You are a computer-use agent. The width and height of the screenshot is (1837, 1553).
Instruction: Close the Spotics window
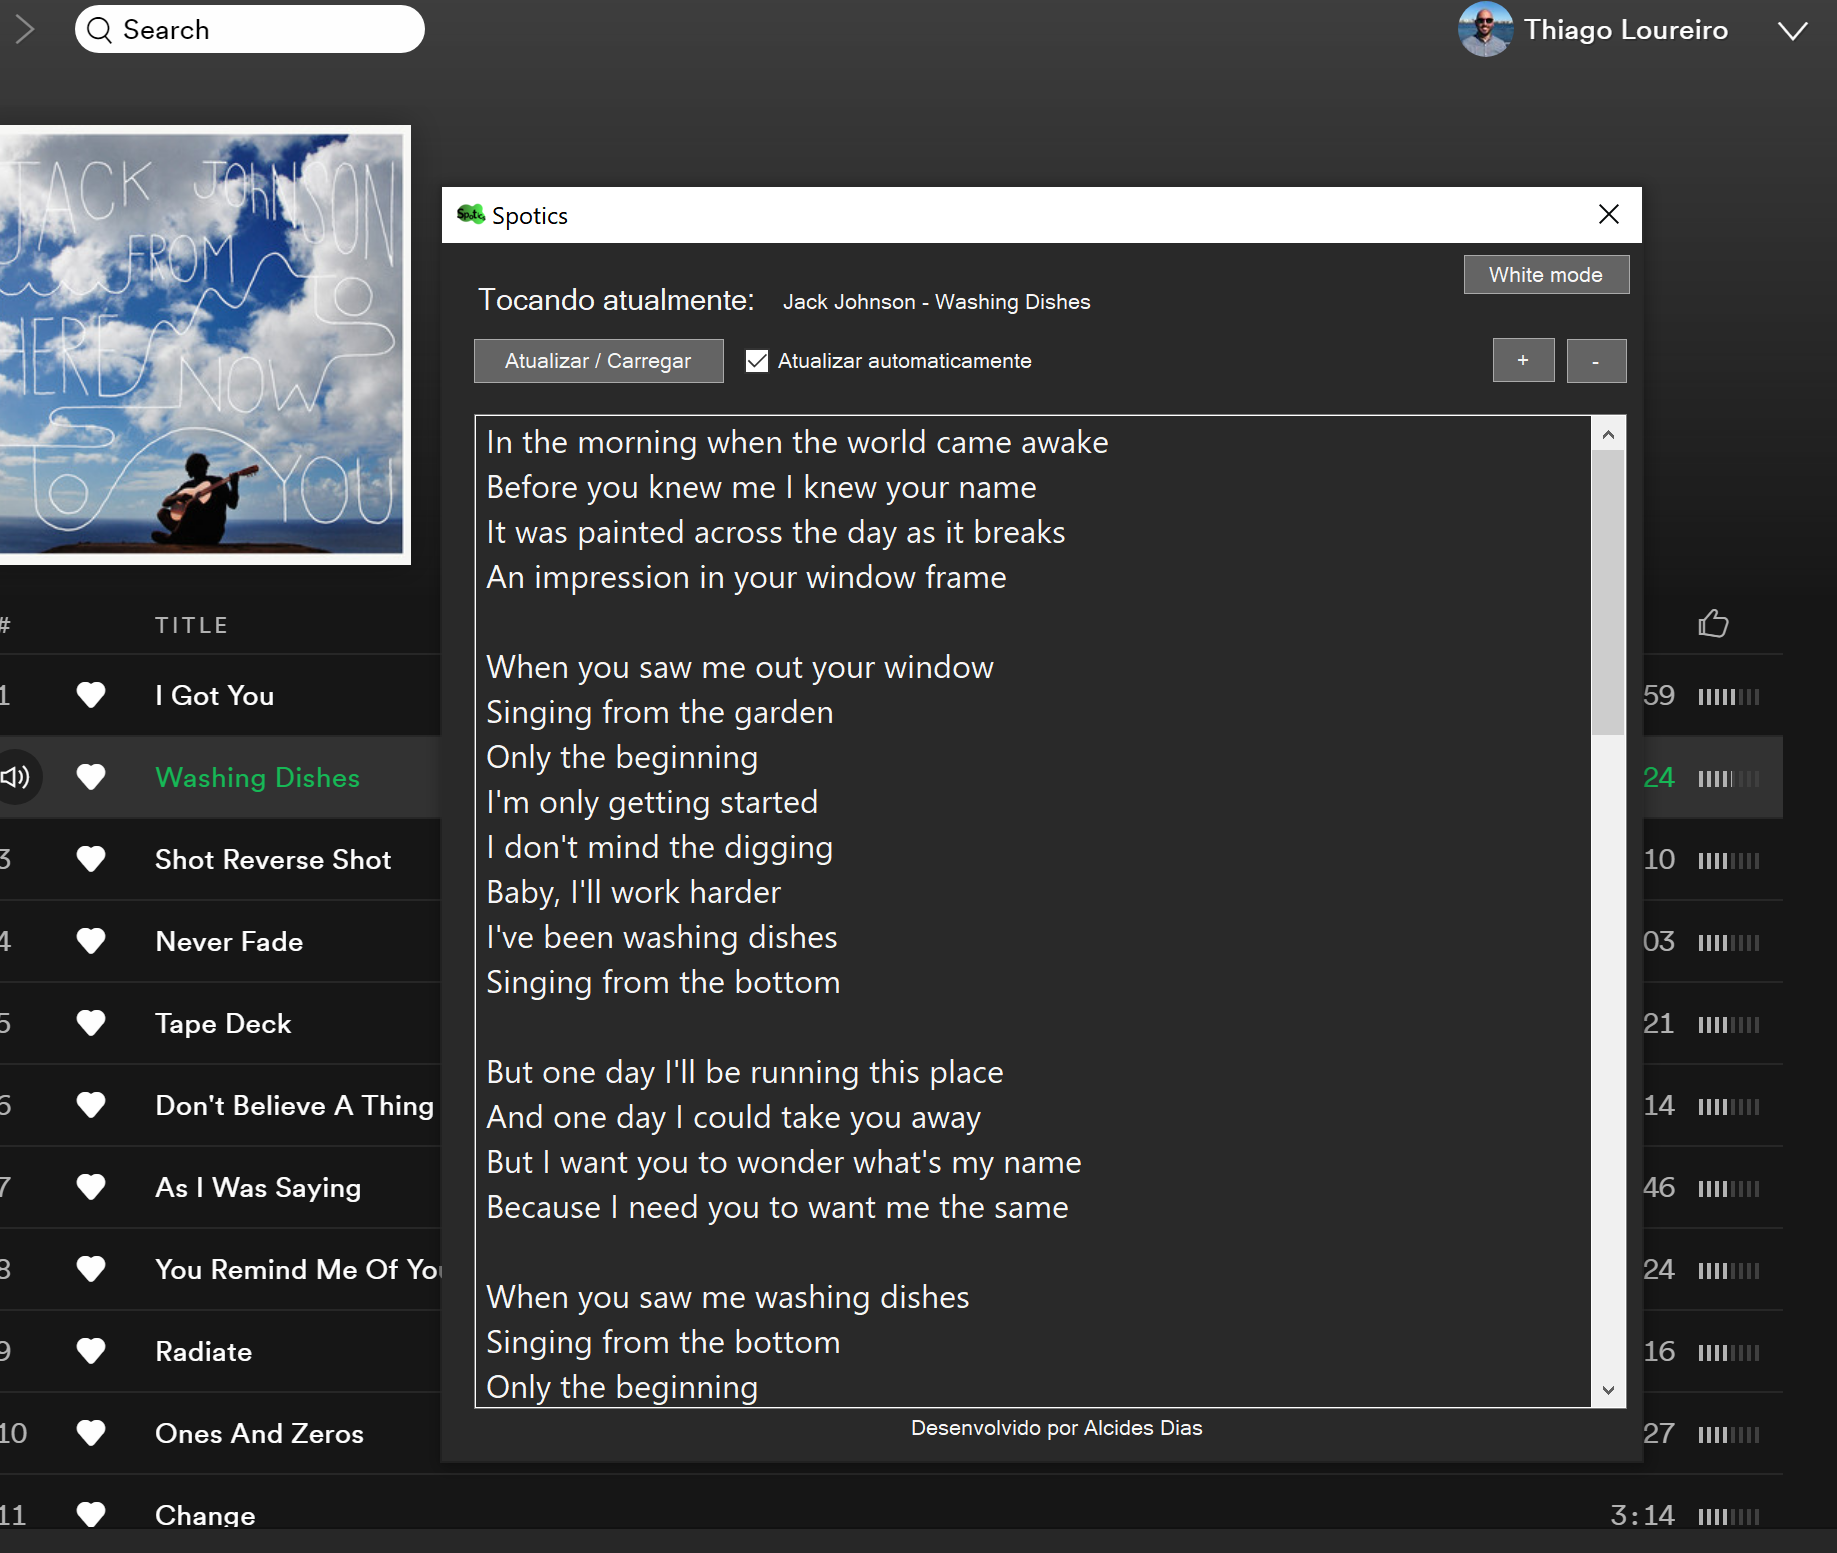(1609, 214)
